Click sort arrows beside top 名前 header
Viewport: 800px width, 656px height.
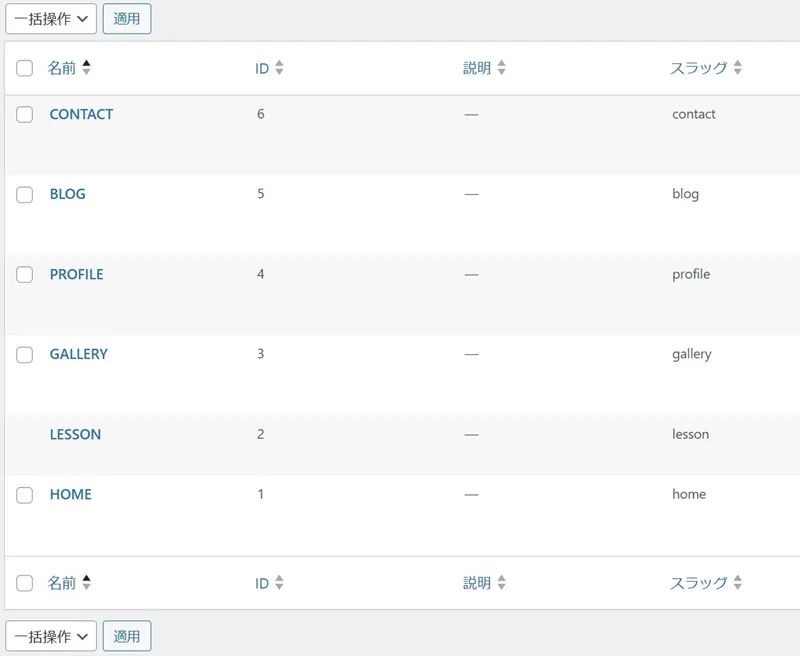(86, 68)
